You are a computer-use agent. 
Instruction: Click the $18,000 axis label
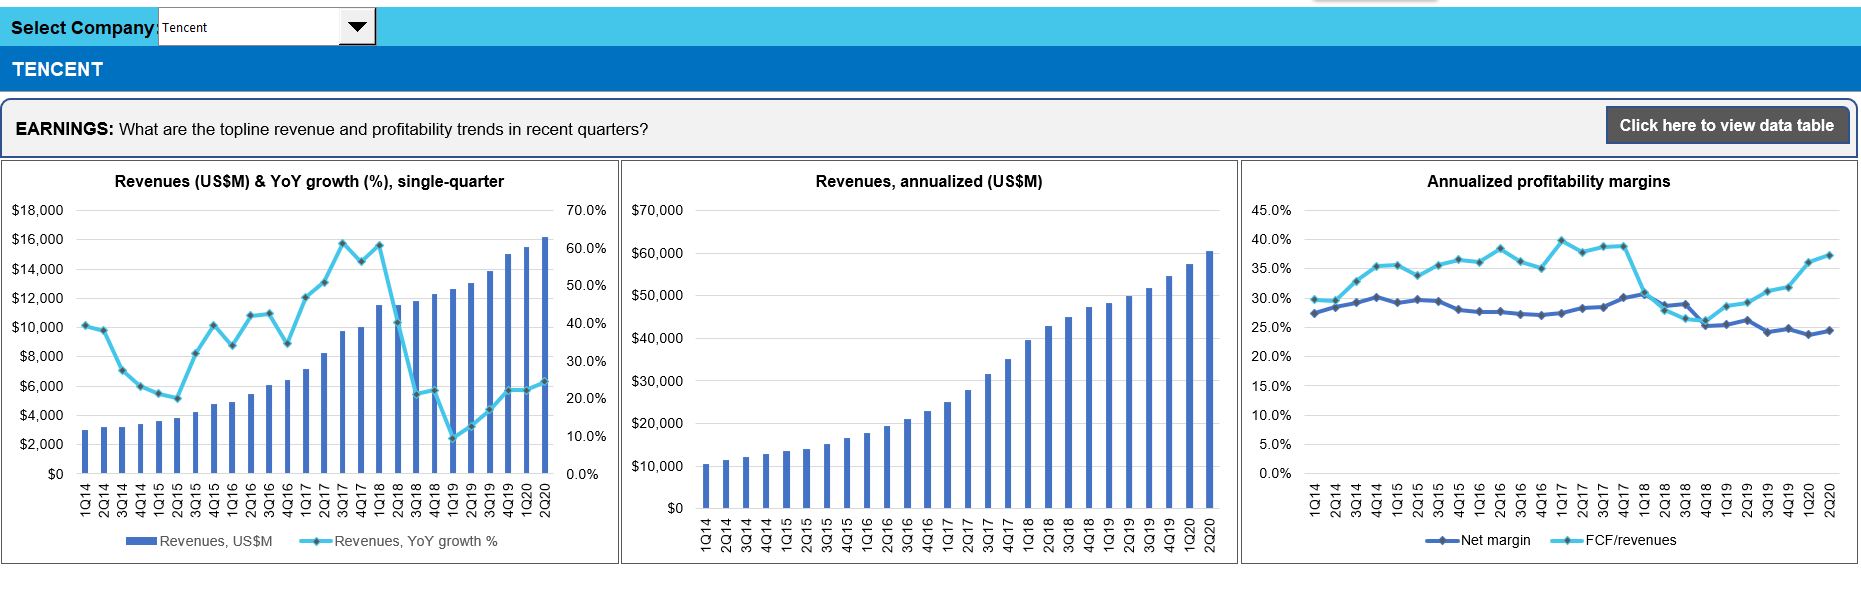coord(37,210)
